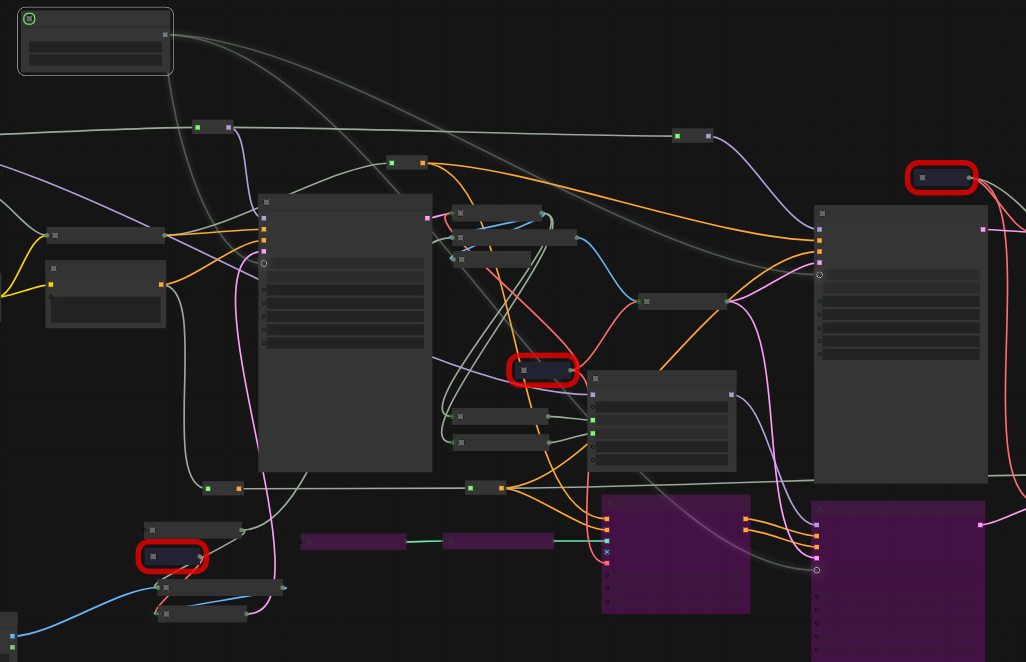Click the green-circled collapse icon on the selected node
Image resolution: width=1026 pixels, height=662 pixels.
coord(29,19)
